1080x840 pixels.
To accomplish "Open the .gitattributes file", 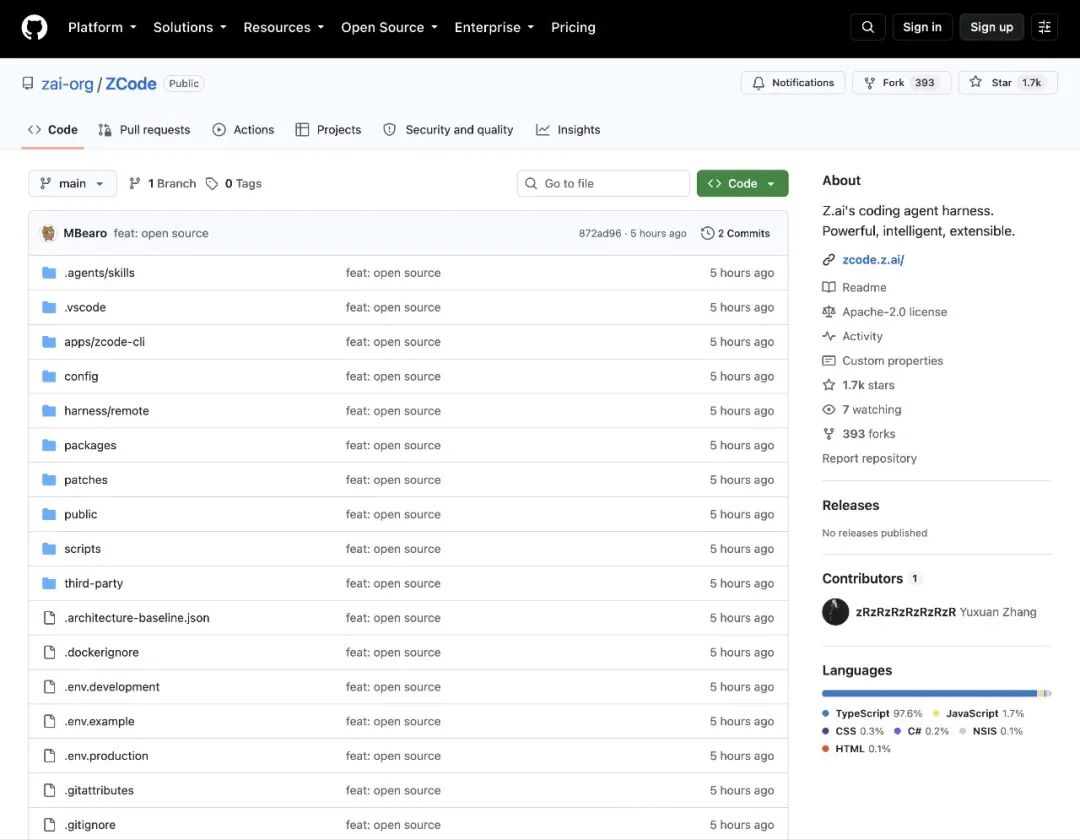I will tap(99, 790).
